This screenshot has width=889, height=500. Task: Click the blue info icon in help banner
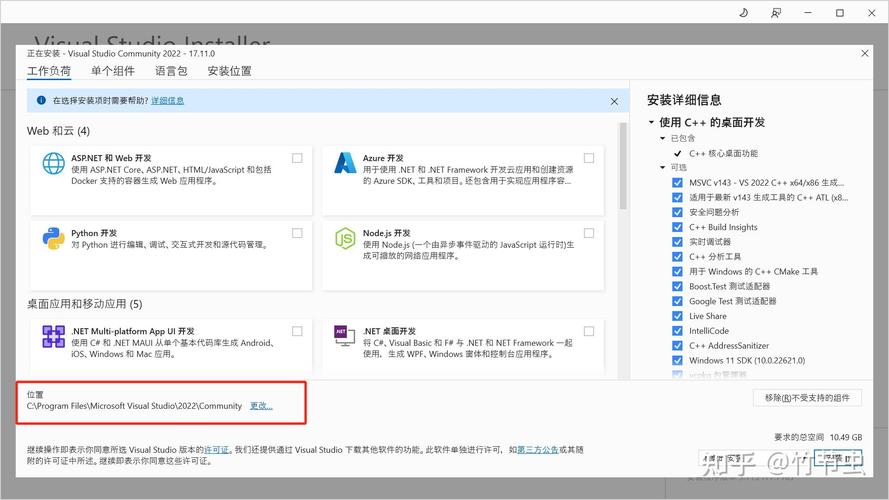click(x=41, y=101)
